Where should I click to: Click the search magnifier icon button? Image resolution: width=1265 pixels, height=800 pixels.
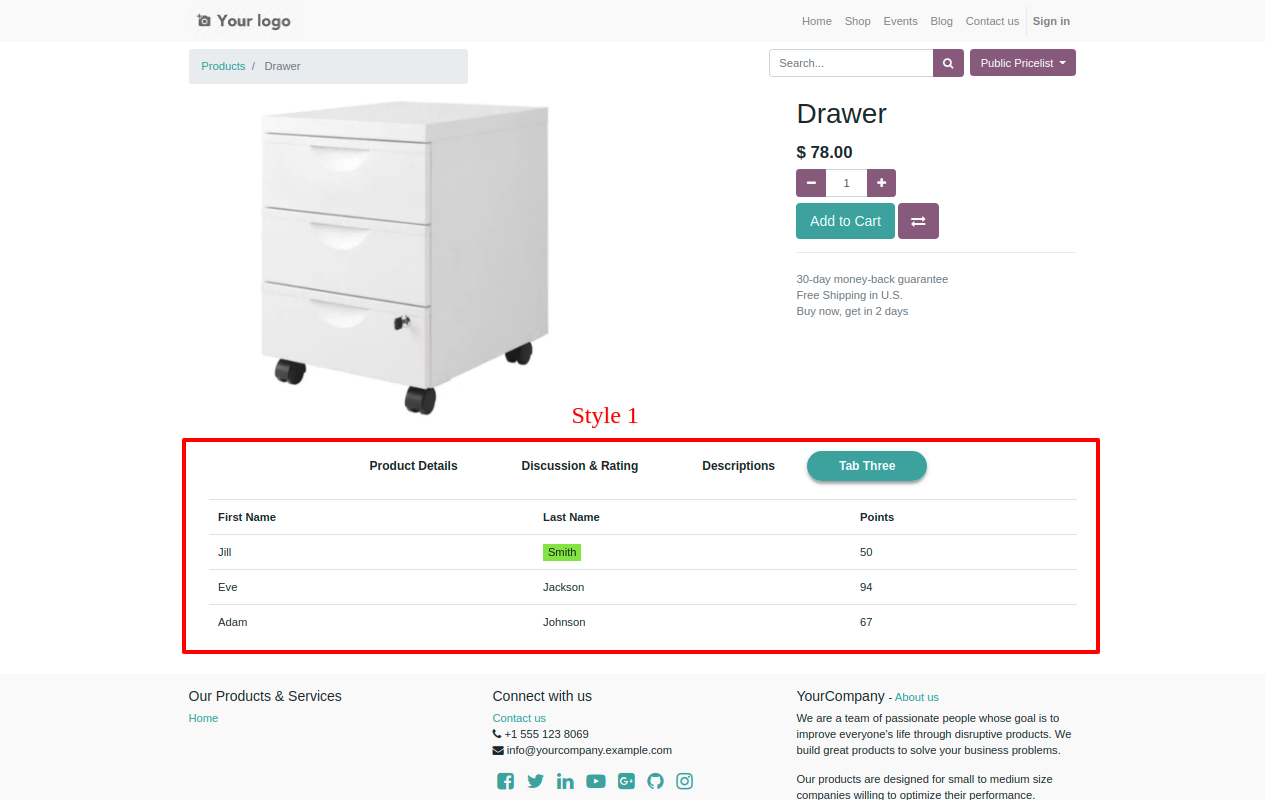tap(948, 63)
